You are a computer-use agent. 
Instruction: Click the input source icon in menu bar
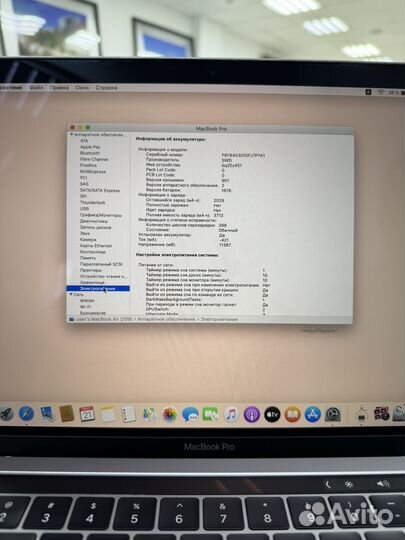(368, 92)
